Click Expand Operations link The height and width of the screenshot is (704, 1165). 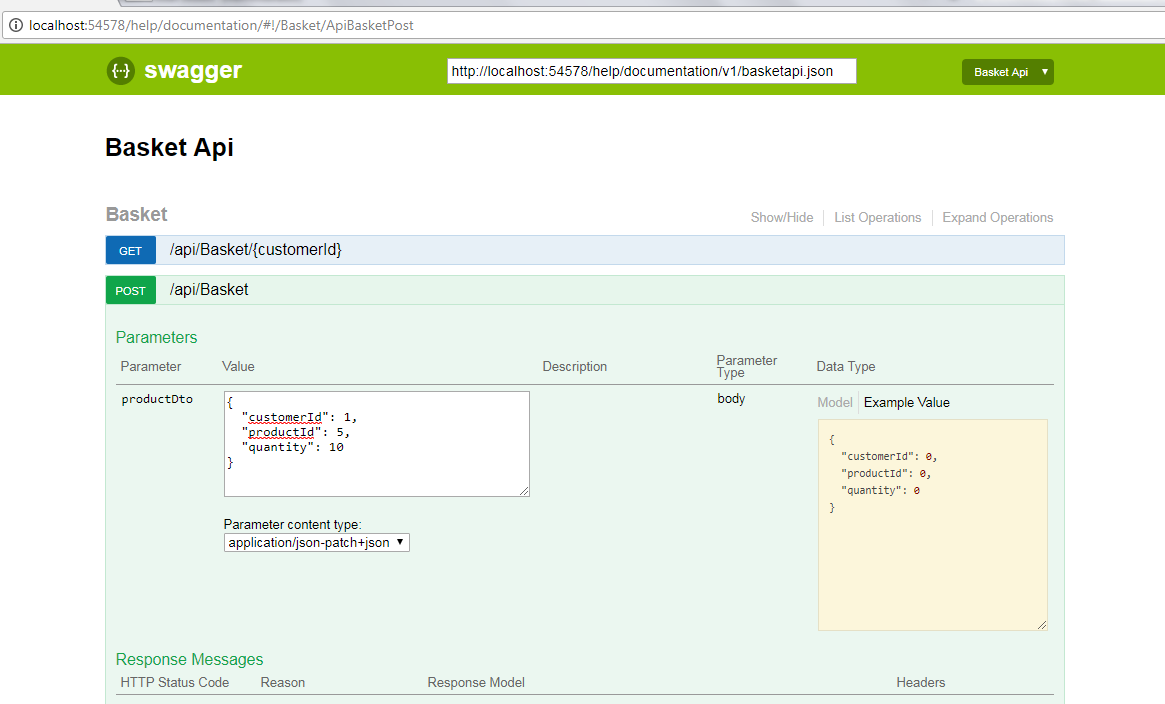[x=998, y=218]
